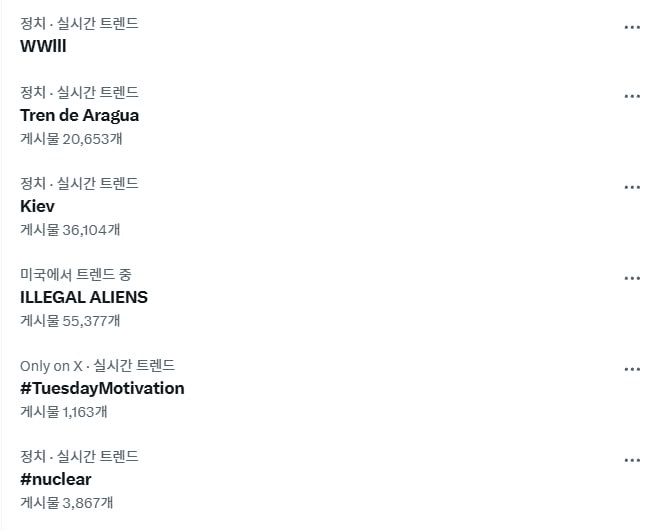This screenshot has width=656, height=531.
Task: Click the 게시물 36,104개 post count
Action: click(70, 230)
